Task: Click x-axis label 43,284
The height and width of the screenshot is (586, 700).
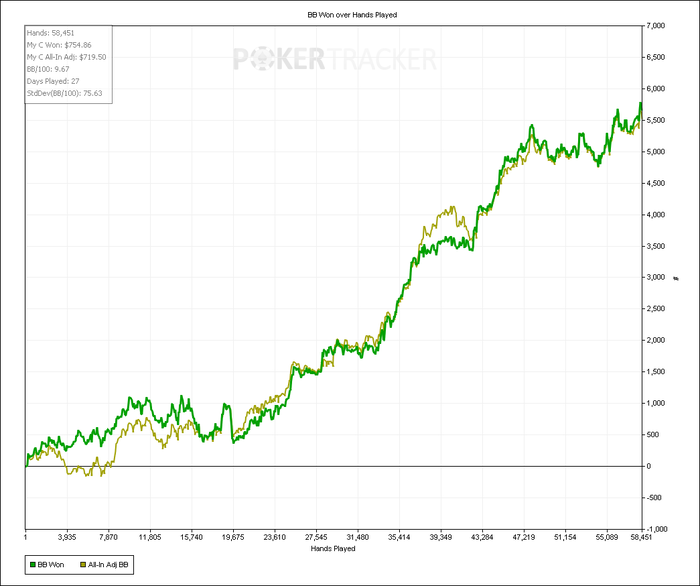Action: (482, 537)
